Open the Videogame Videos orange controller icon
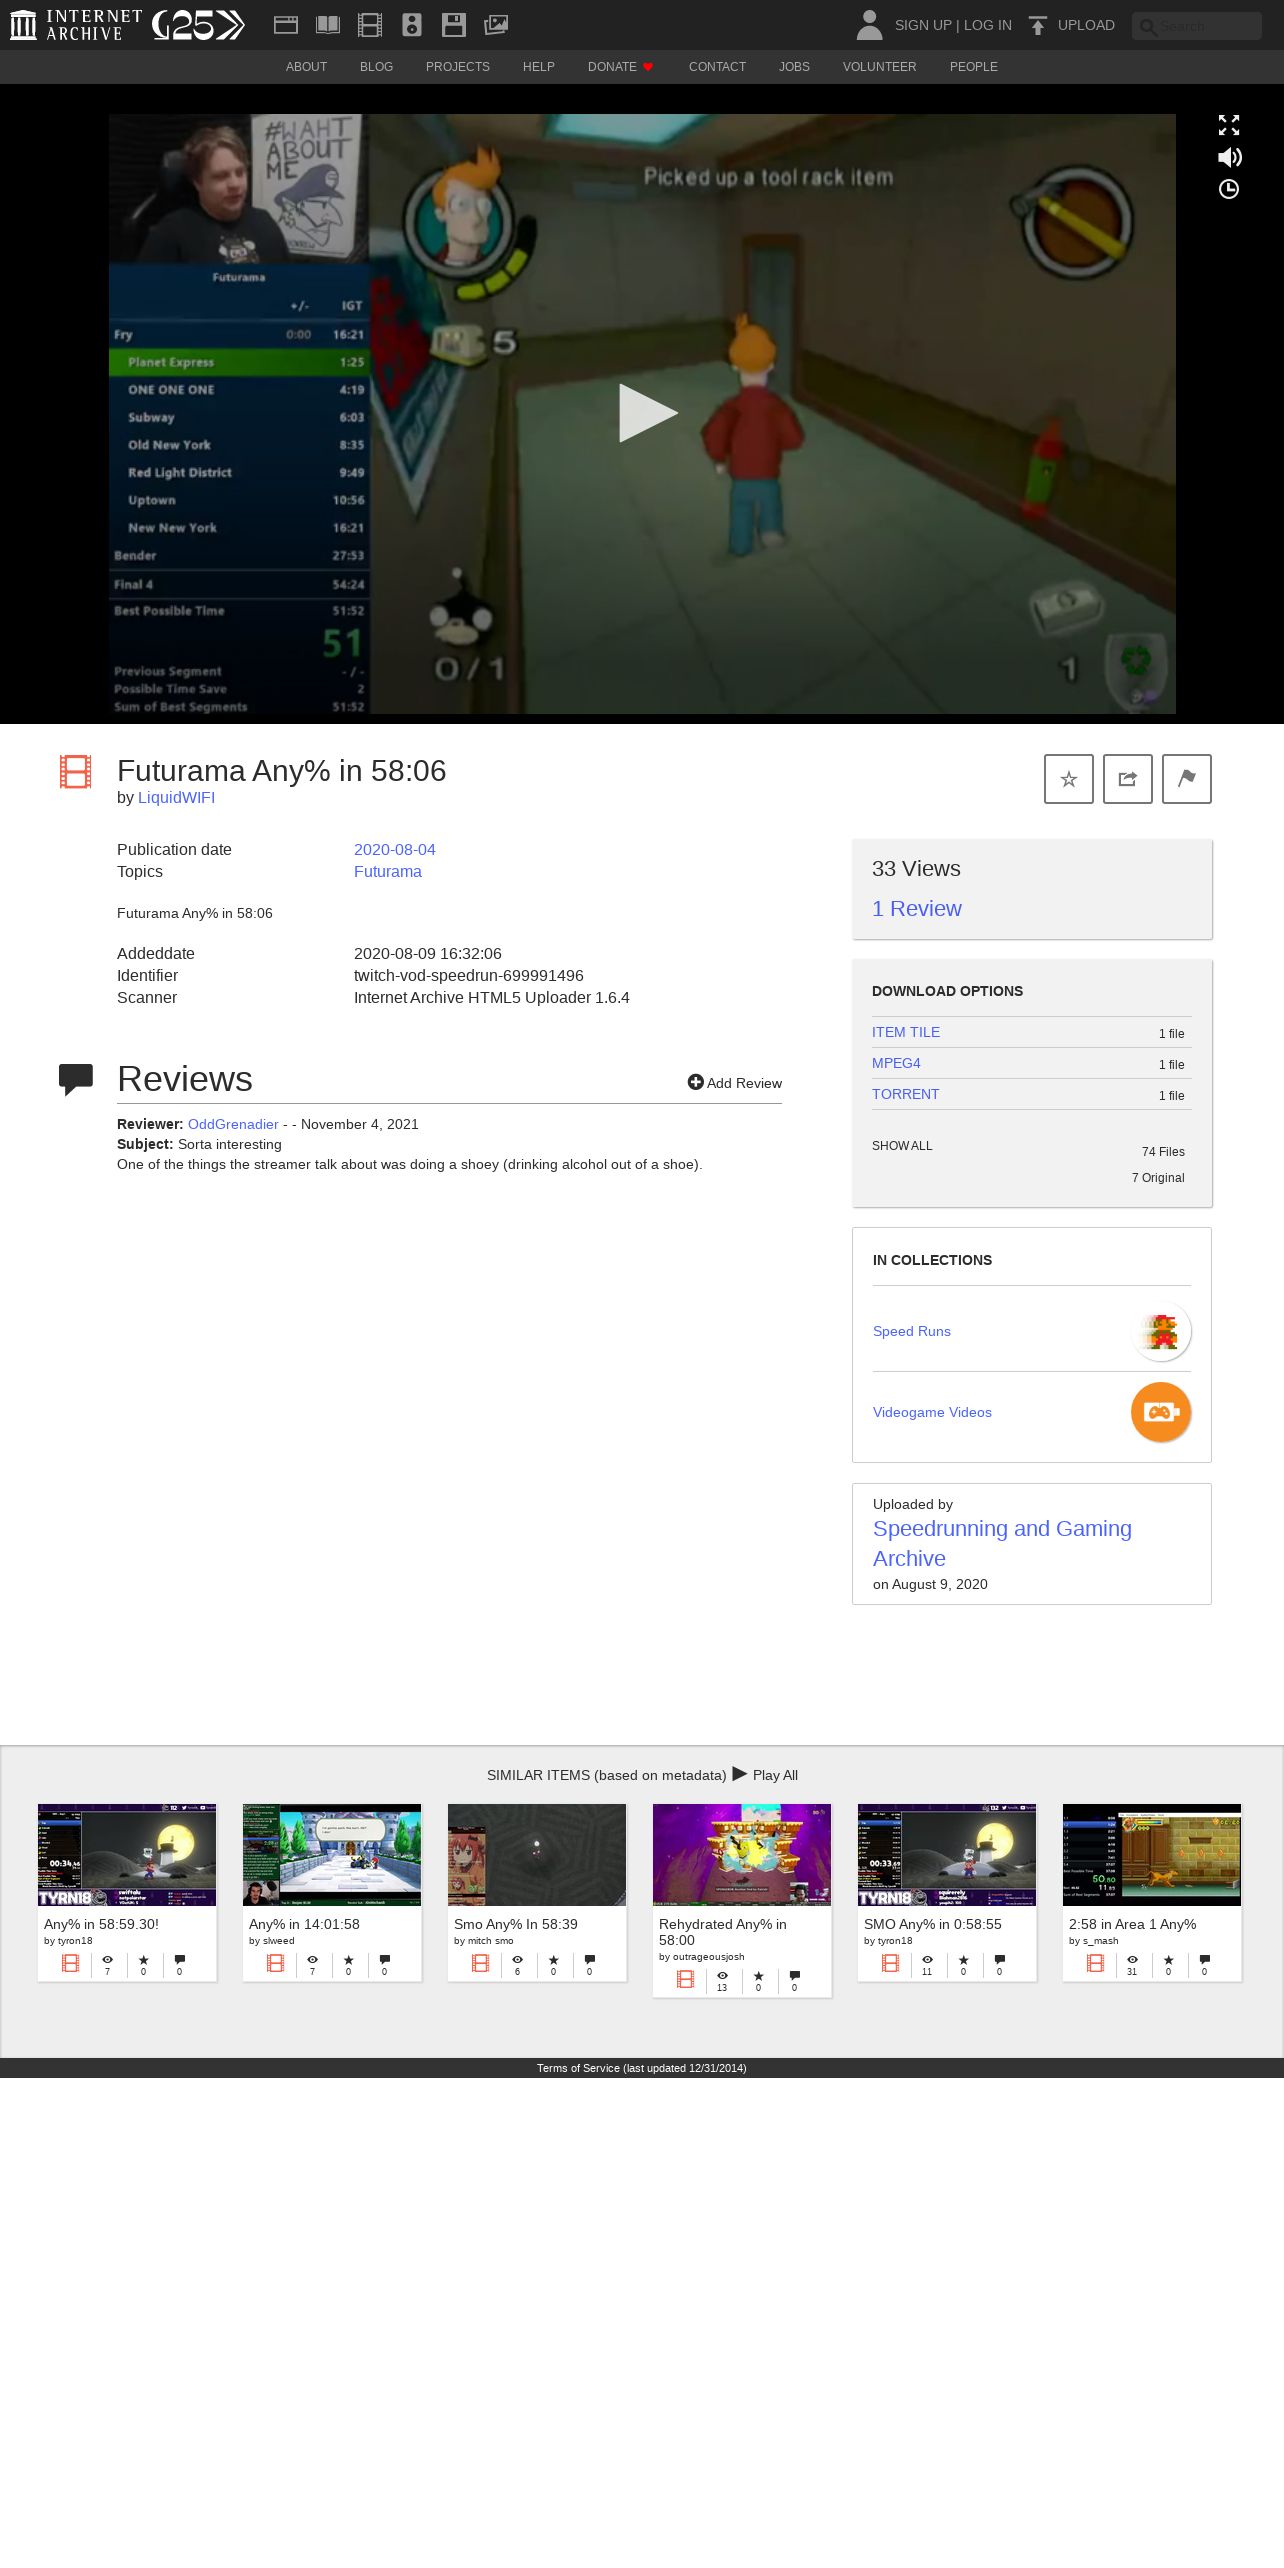 click(1161, 1412)
